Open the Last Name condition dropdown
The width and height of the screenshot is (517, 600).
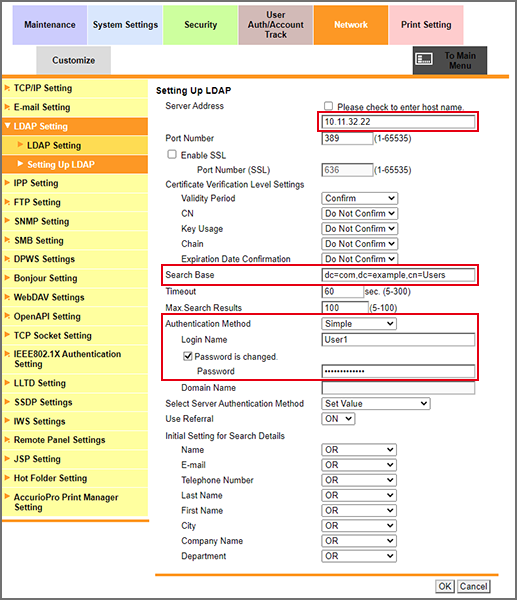(359, 496)
